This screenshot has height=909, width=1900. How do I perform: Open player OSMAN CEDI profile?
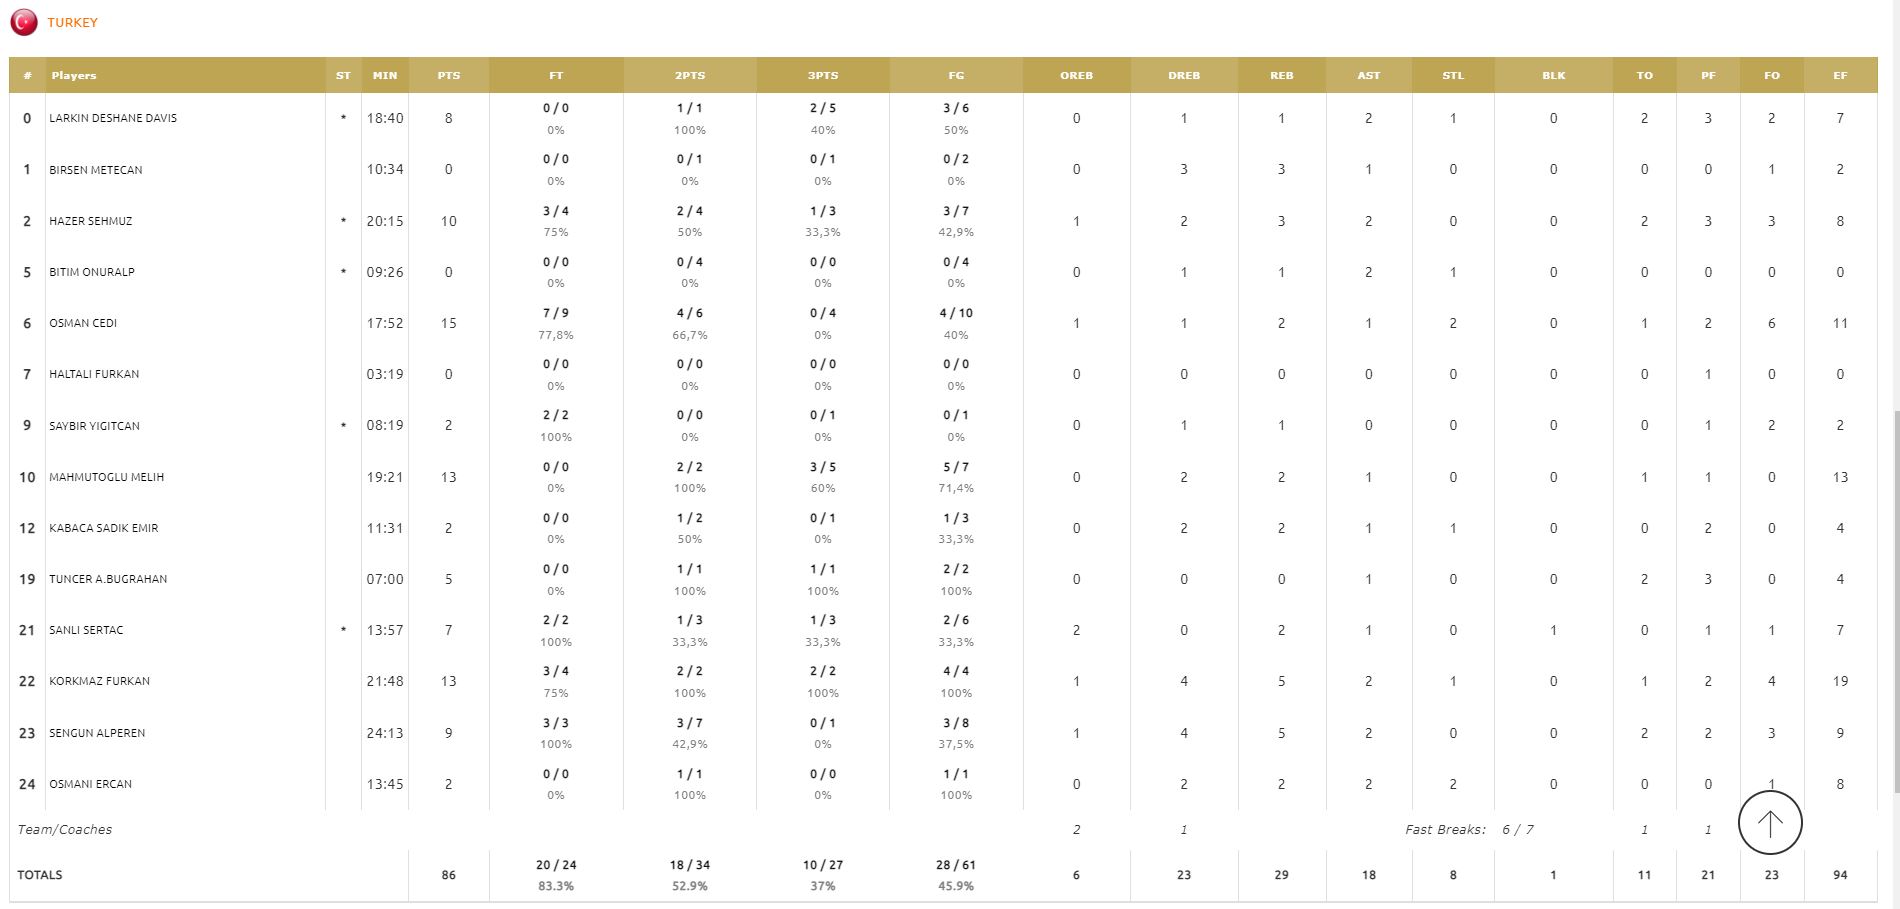83,323
